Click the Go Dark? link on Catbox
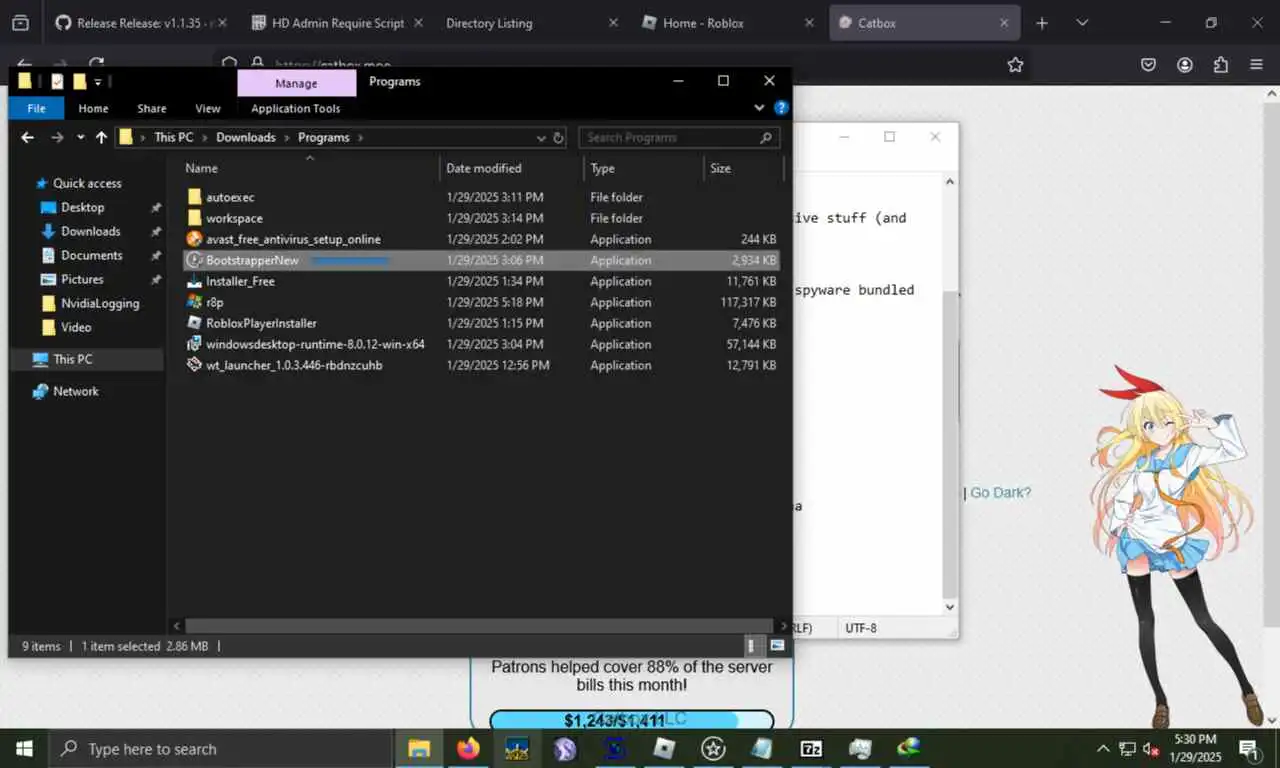The width and height of the screenshot is (1280, 768). [x=1000, y=492]
